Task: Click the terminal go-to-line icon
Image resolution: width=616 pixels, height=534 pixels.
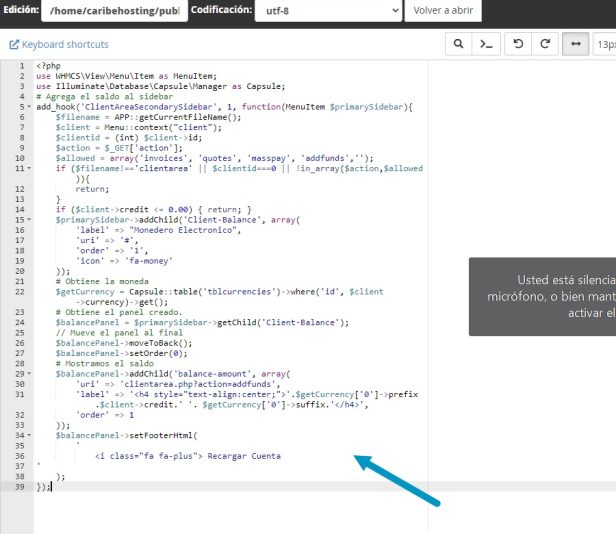Action: pyautogui.click(x=486, y=44)
